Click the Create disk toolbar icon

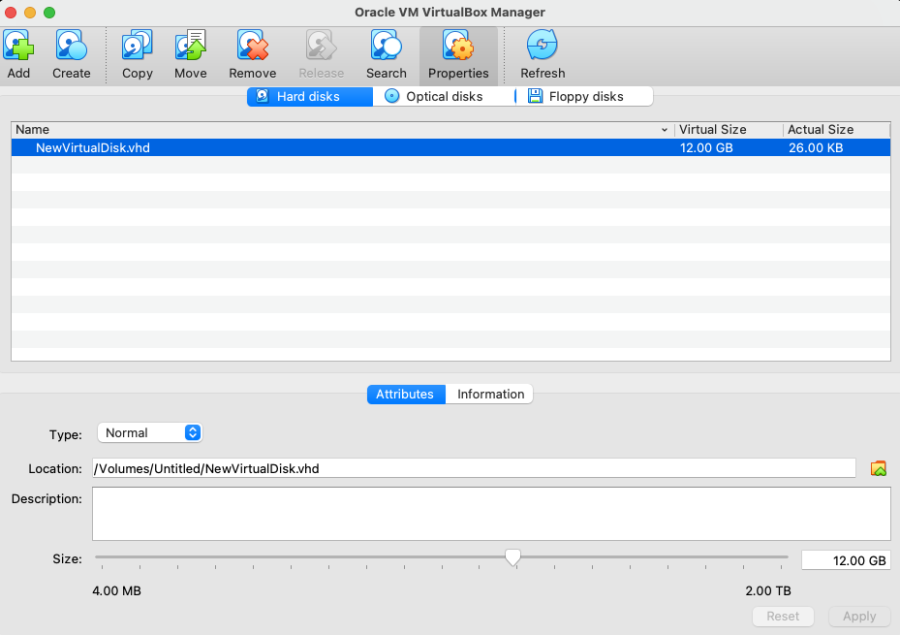click(x=71, y=45)
